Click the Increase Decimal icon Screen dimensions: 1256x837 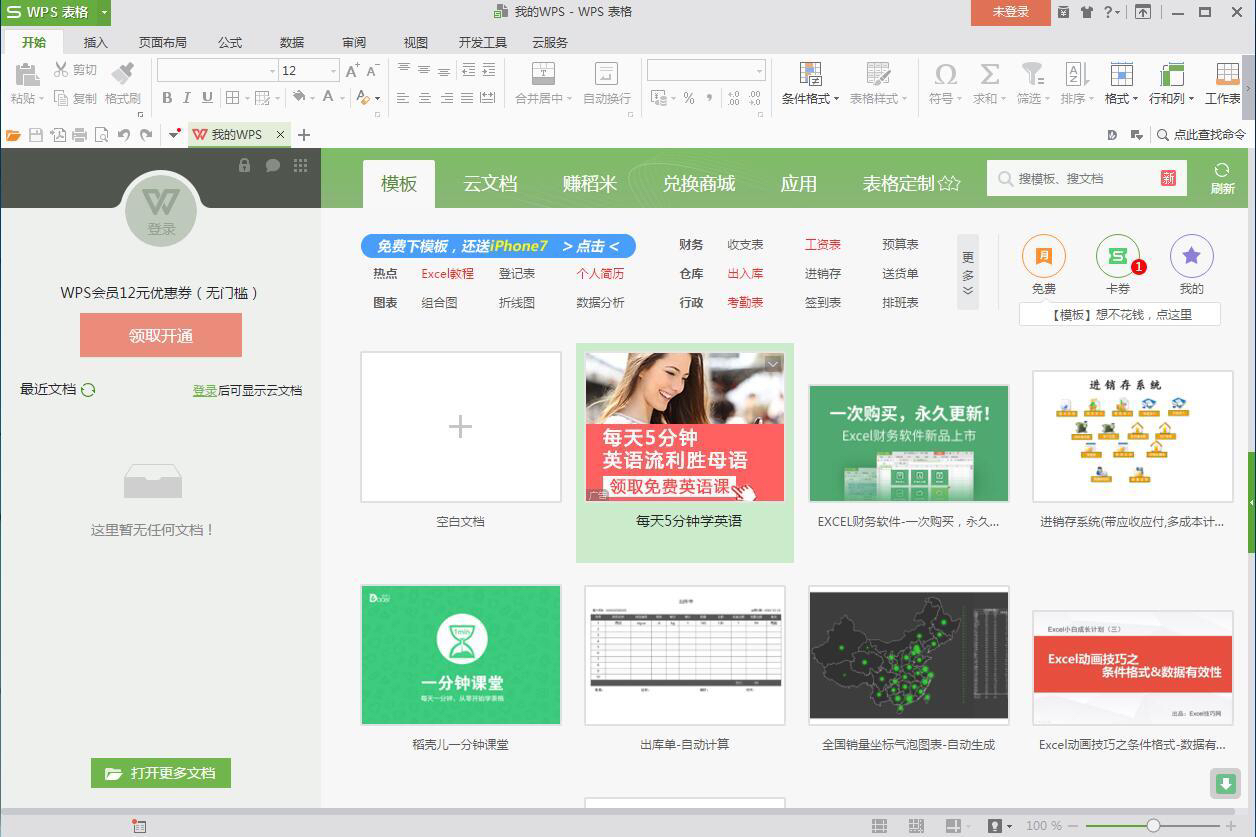pos(733,98)
